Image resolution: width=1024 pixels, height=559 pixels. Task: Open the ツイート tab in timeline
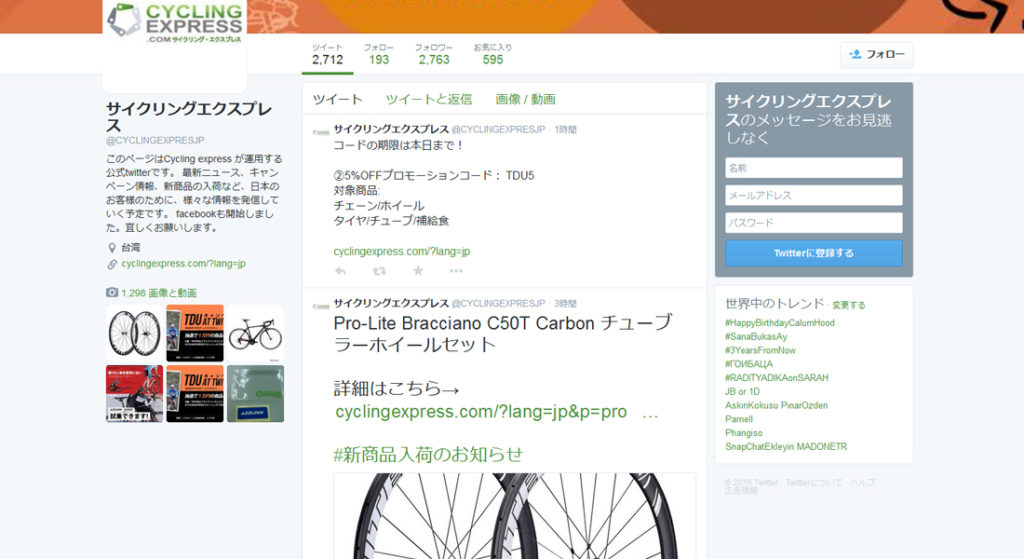coord(337,99)
